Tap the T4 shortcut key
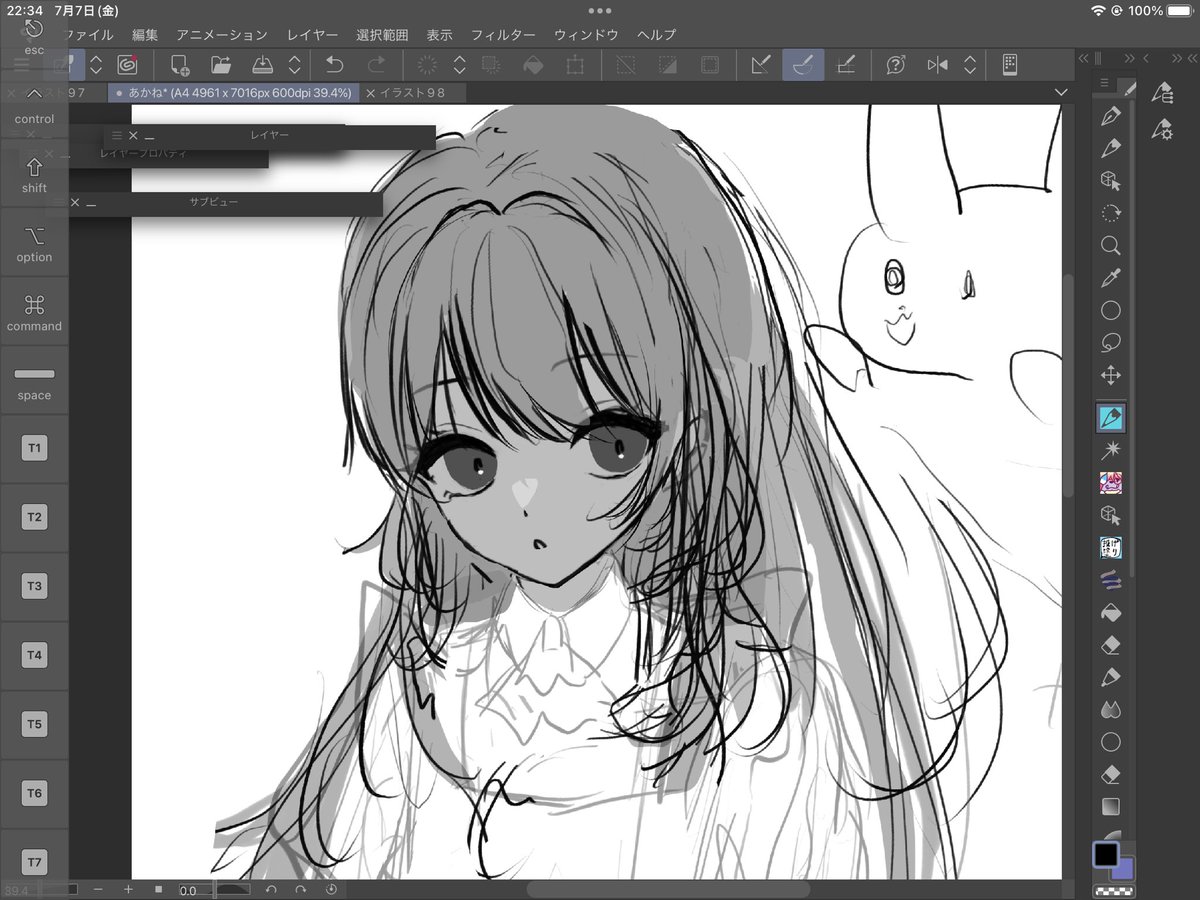 point(34,656)
